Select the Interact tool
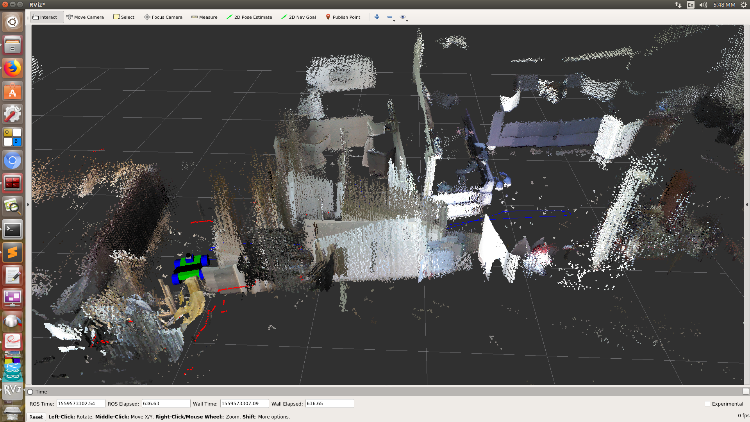750x422 pixels. pos(44,17)
